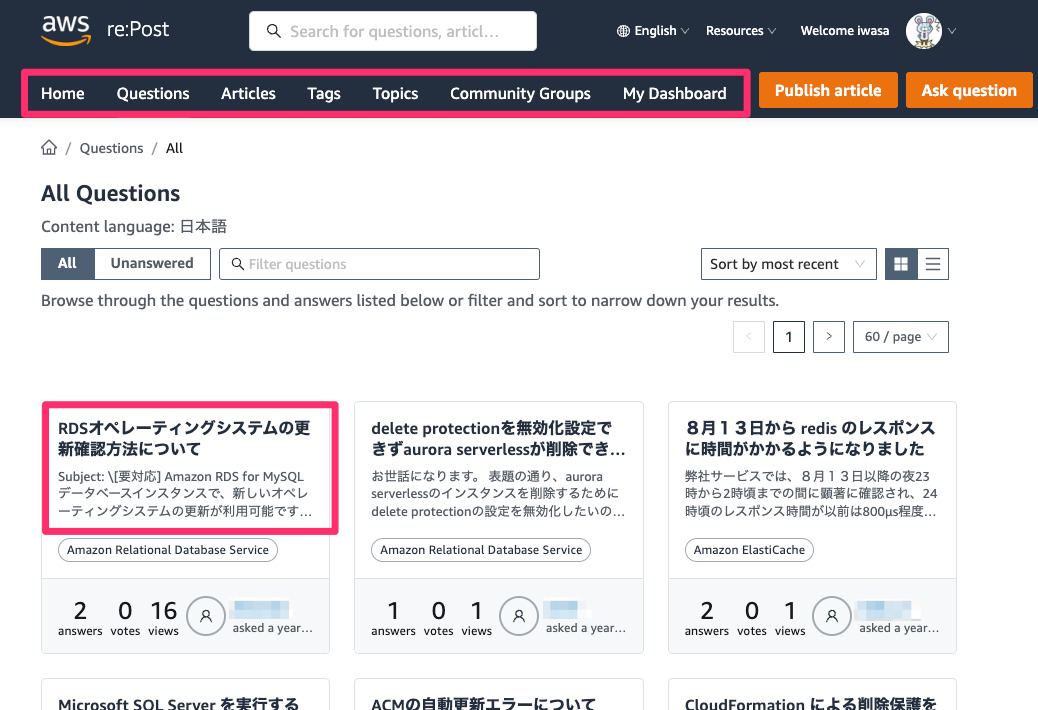Click the AWS logo in the header

66,30
